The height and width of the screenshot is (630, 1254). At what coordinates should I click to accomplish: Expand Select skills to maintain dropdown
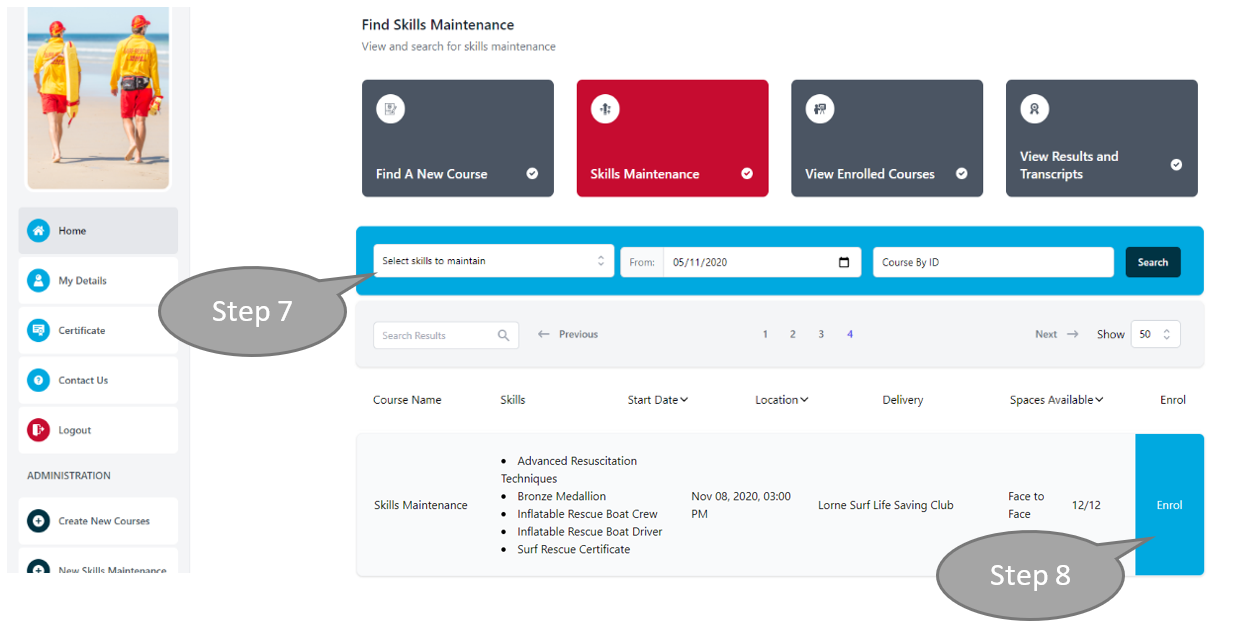tap(493, 261)
